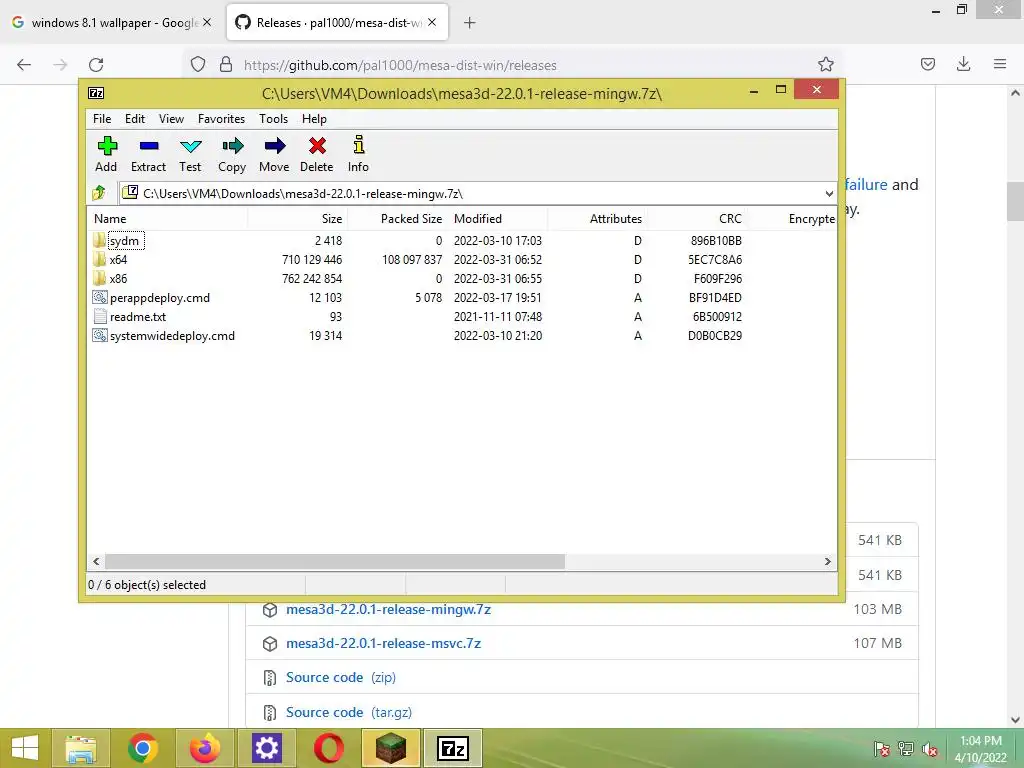Open the failure link on the page
Screen dimensions: 1024x768
(866, 185)
